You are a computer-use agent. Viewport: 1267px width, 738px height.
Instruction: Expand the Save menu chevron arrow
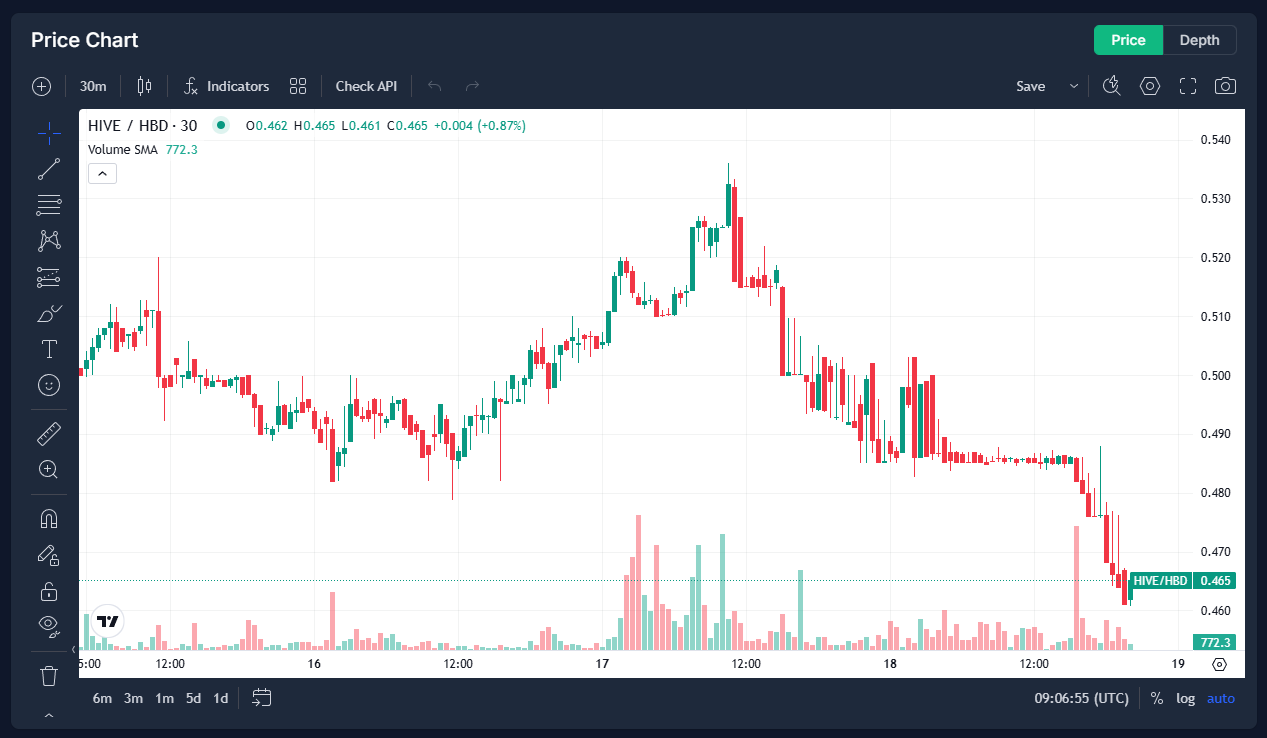point(1074,86)
